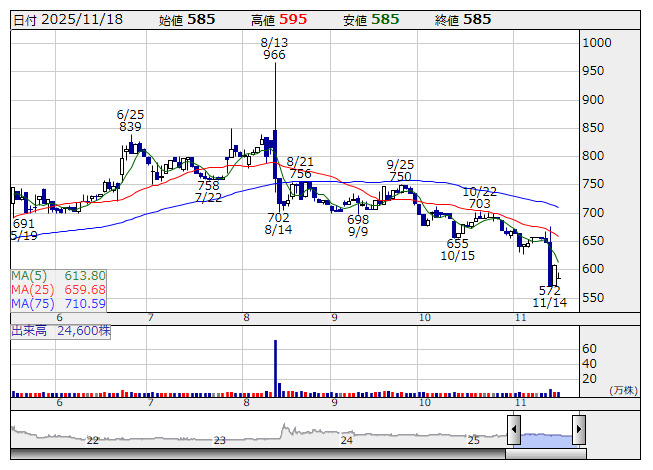Click the 758 7/22 label
653x470 pixels.
pyautogui.click(x=208, y=191)
